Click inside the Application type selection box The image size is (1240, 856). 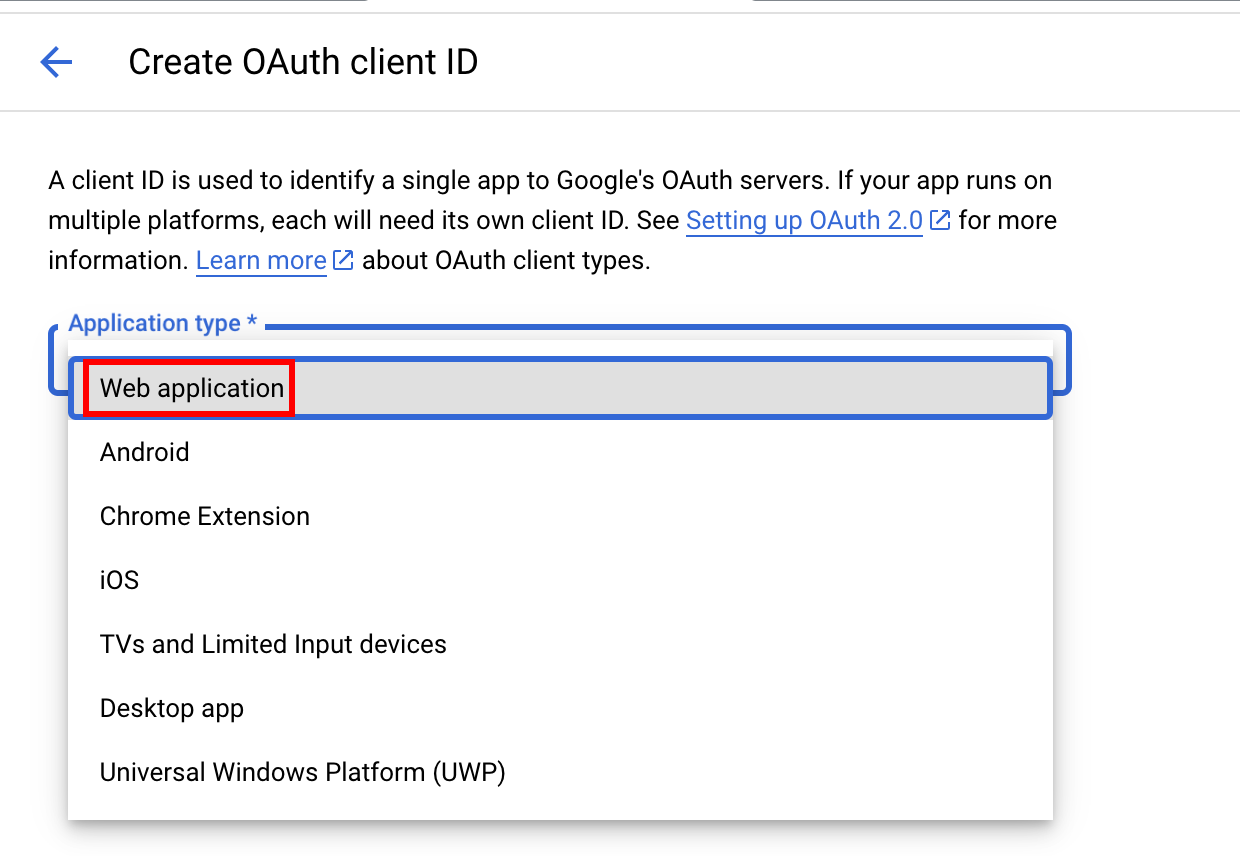[600, 388]
